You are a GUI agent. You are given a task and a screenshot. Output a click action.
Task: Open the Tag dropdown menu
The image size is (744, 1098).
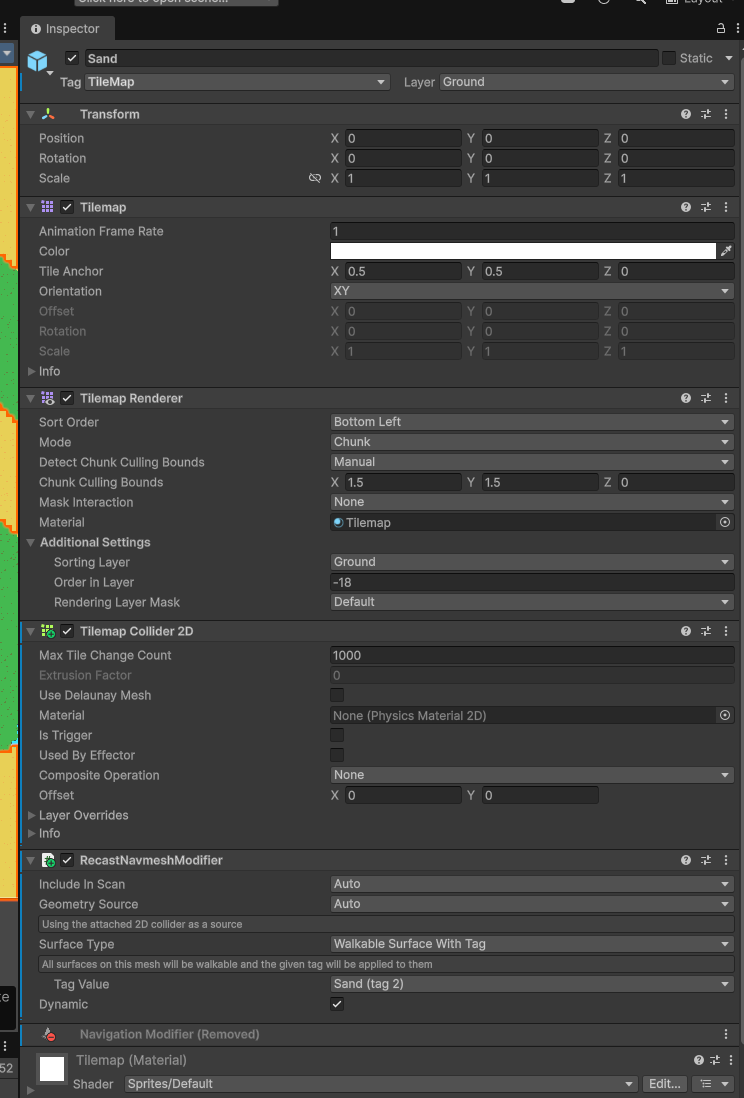[x=237, y=83]
